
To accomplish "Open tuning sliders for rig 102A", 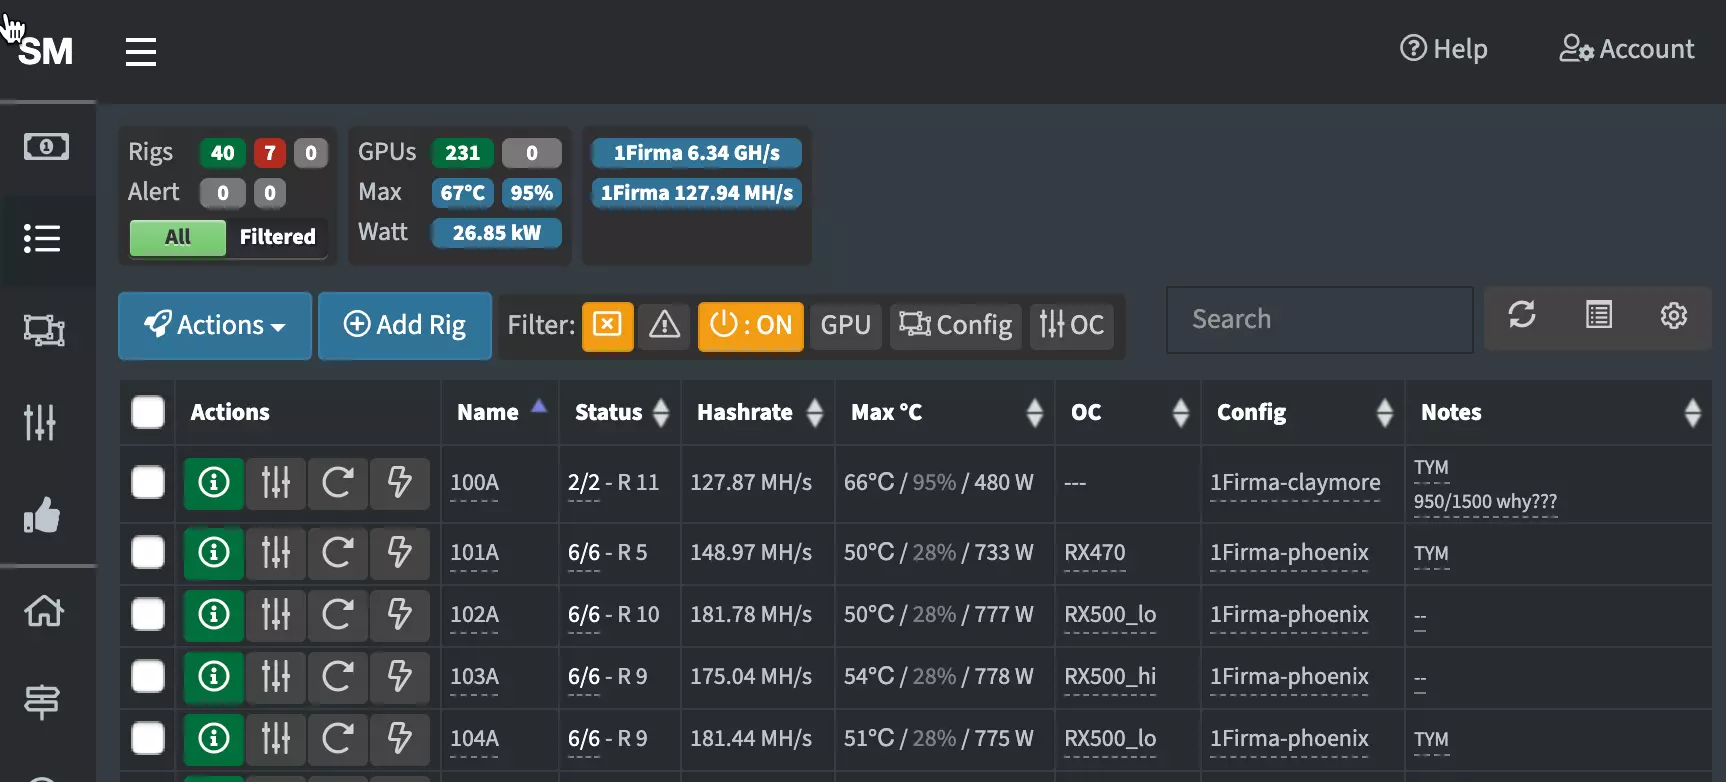I will click(x=276, y=614).
